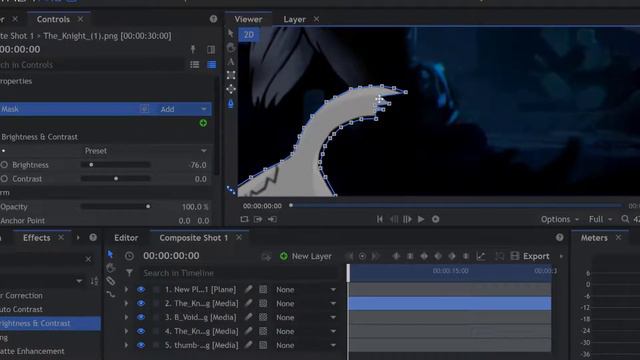Switch to the Viewer tab
The height and width of the screenshot is (360, 640).
pyautogui.click(x=248, y=19)
